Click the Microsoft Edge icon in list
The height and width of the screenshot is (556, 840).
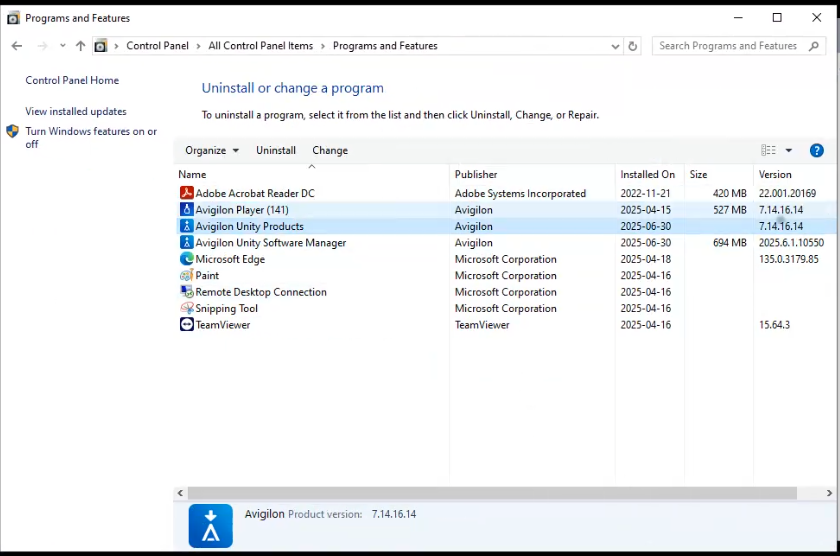click(x=186, y=259)
